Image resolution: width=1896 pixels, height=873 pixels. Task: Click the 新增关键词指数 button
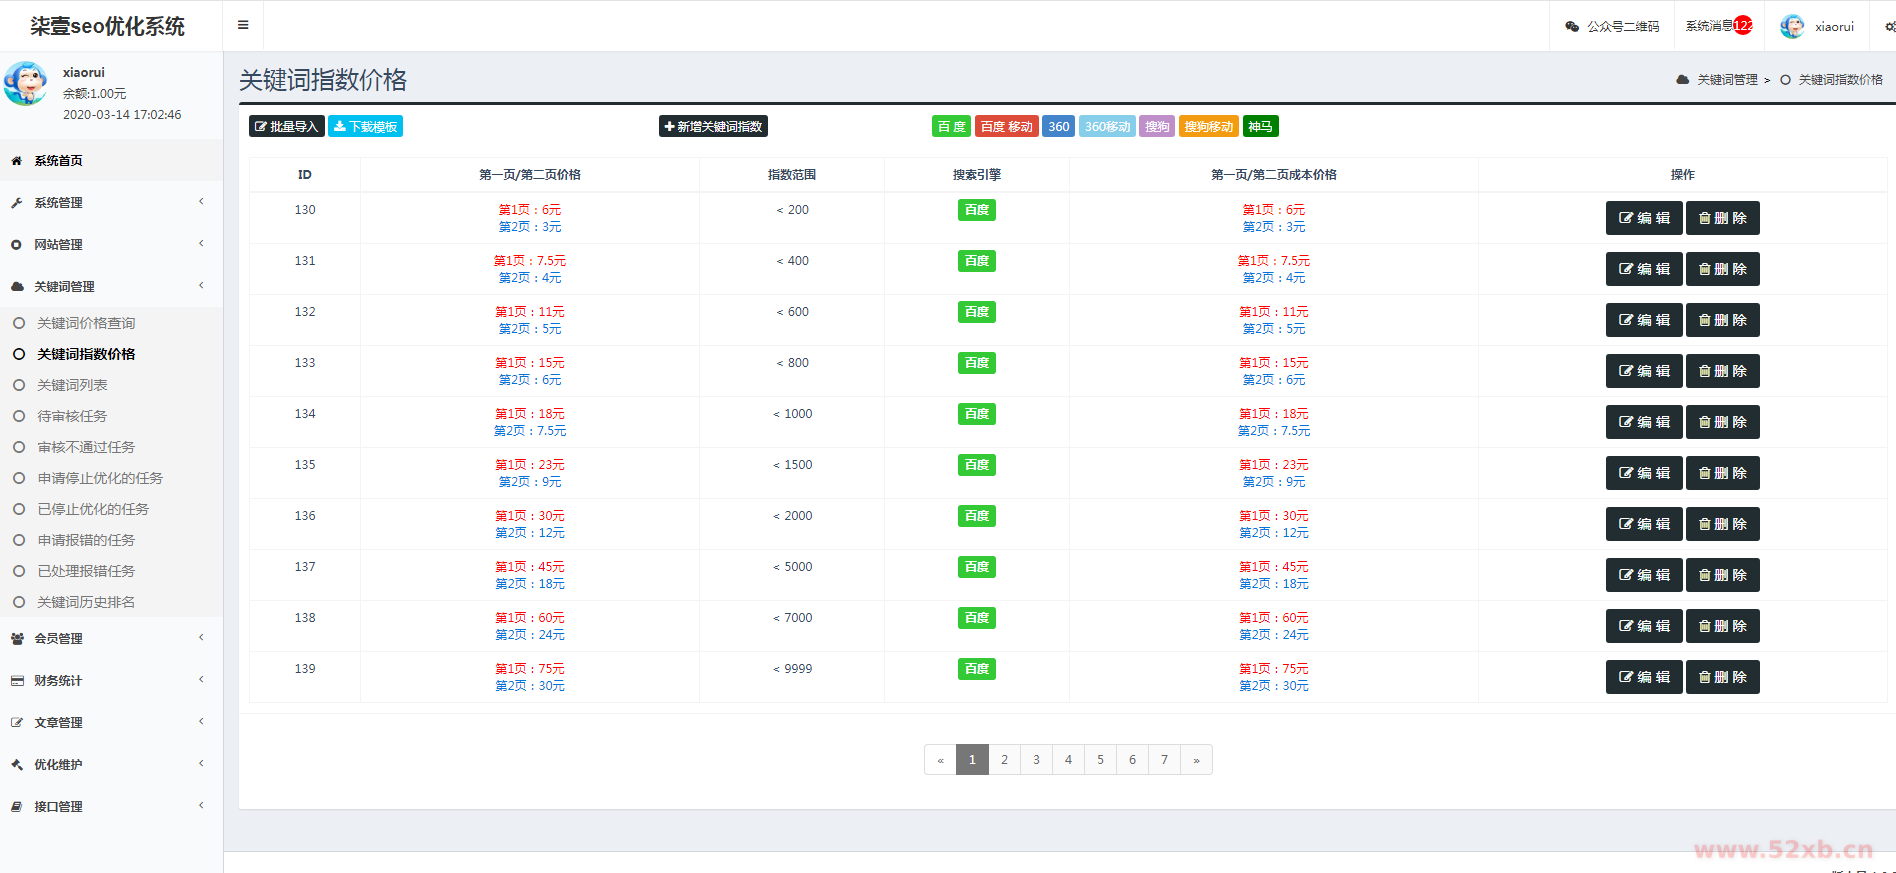pos(713,127)
